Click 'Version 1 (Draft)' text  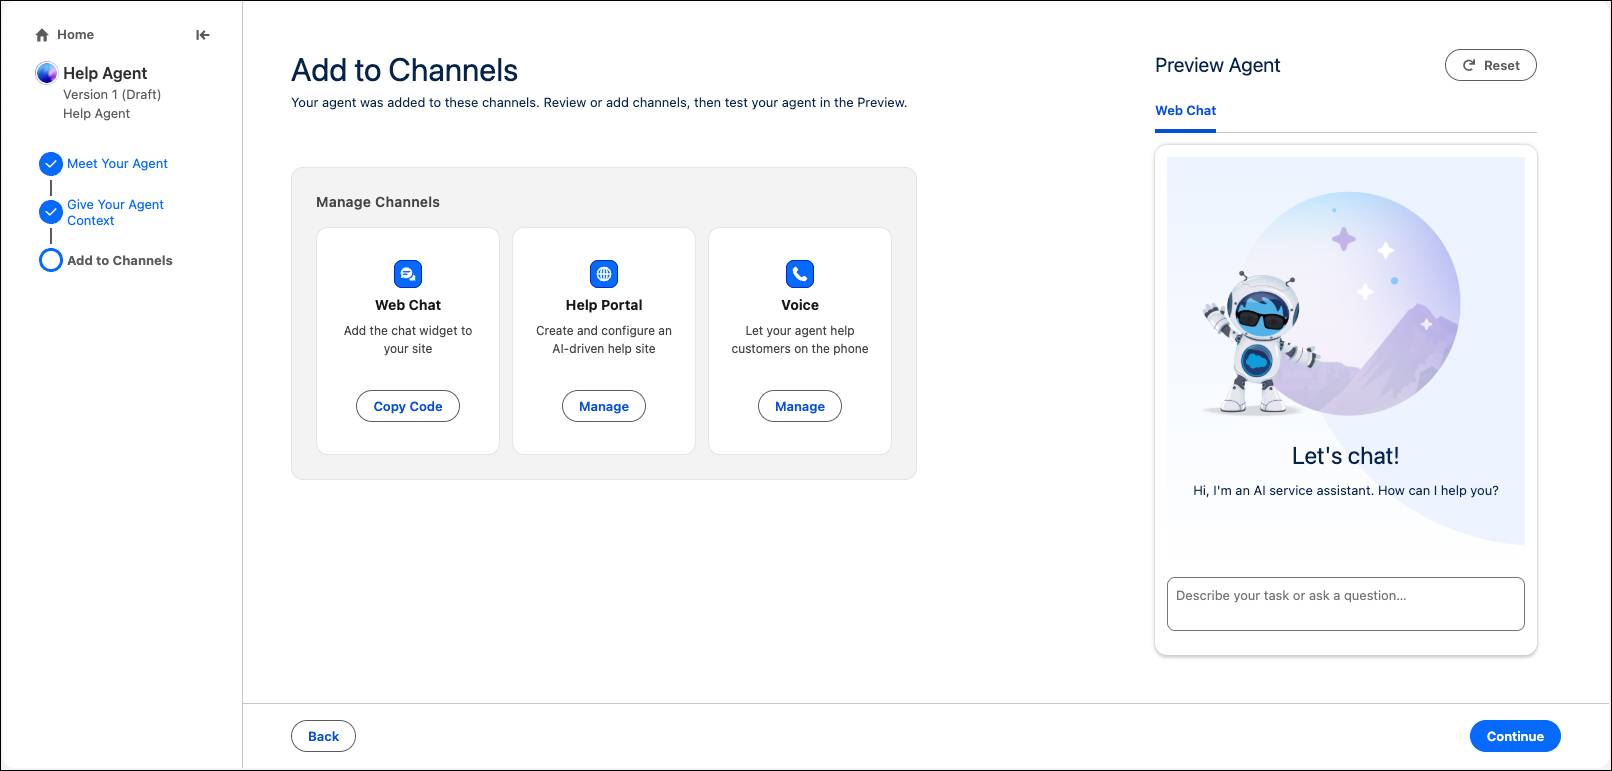(112, 95)
